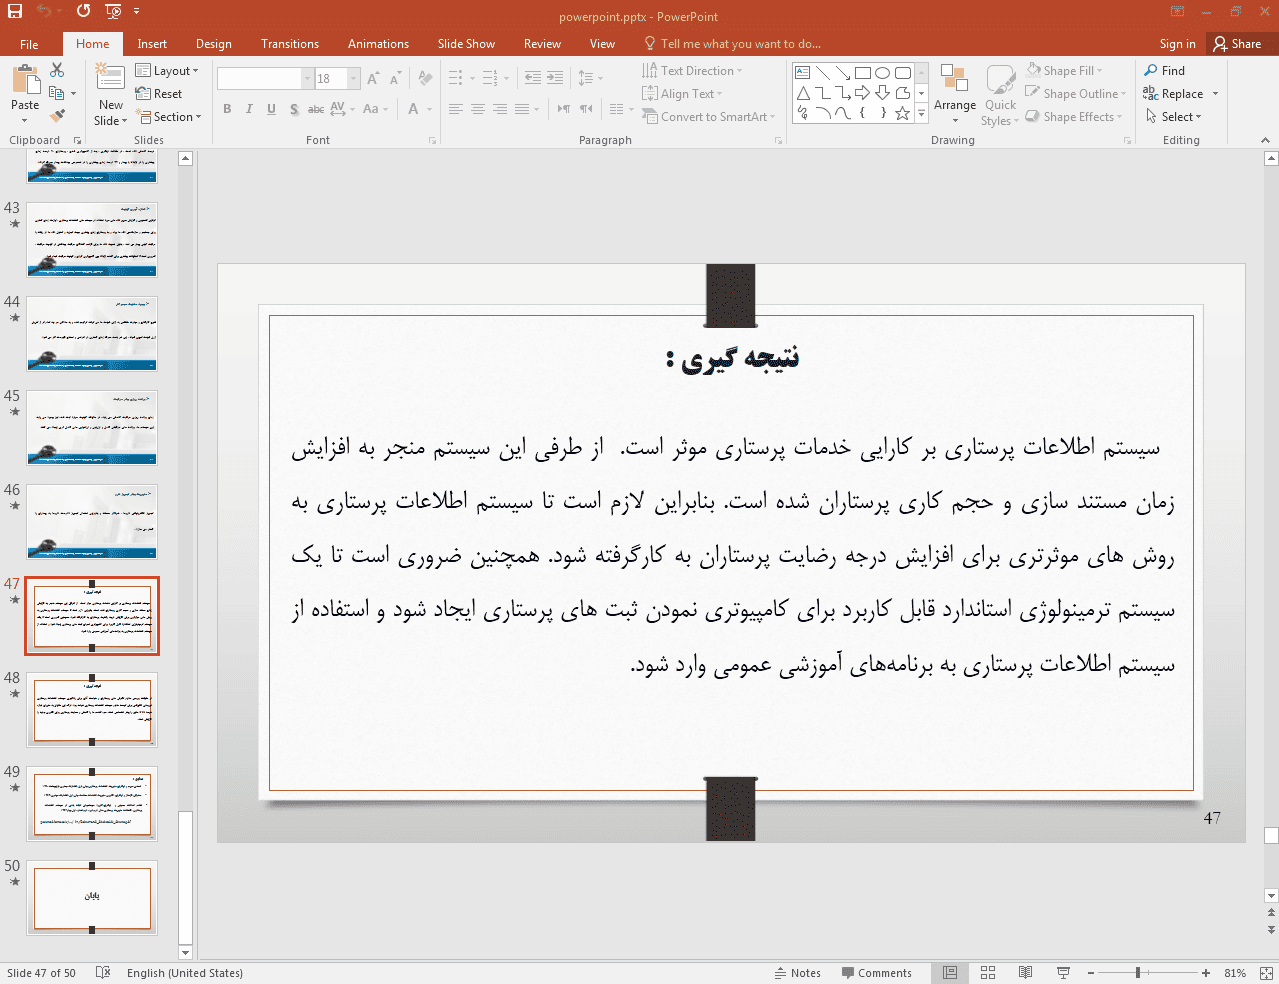Open the Align Text dropdown
Image resolution: width=1279 pixels, height=984 pixels.
point(682,94)
